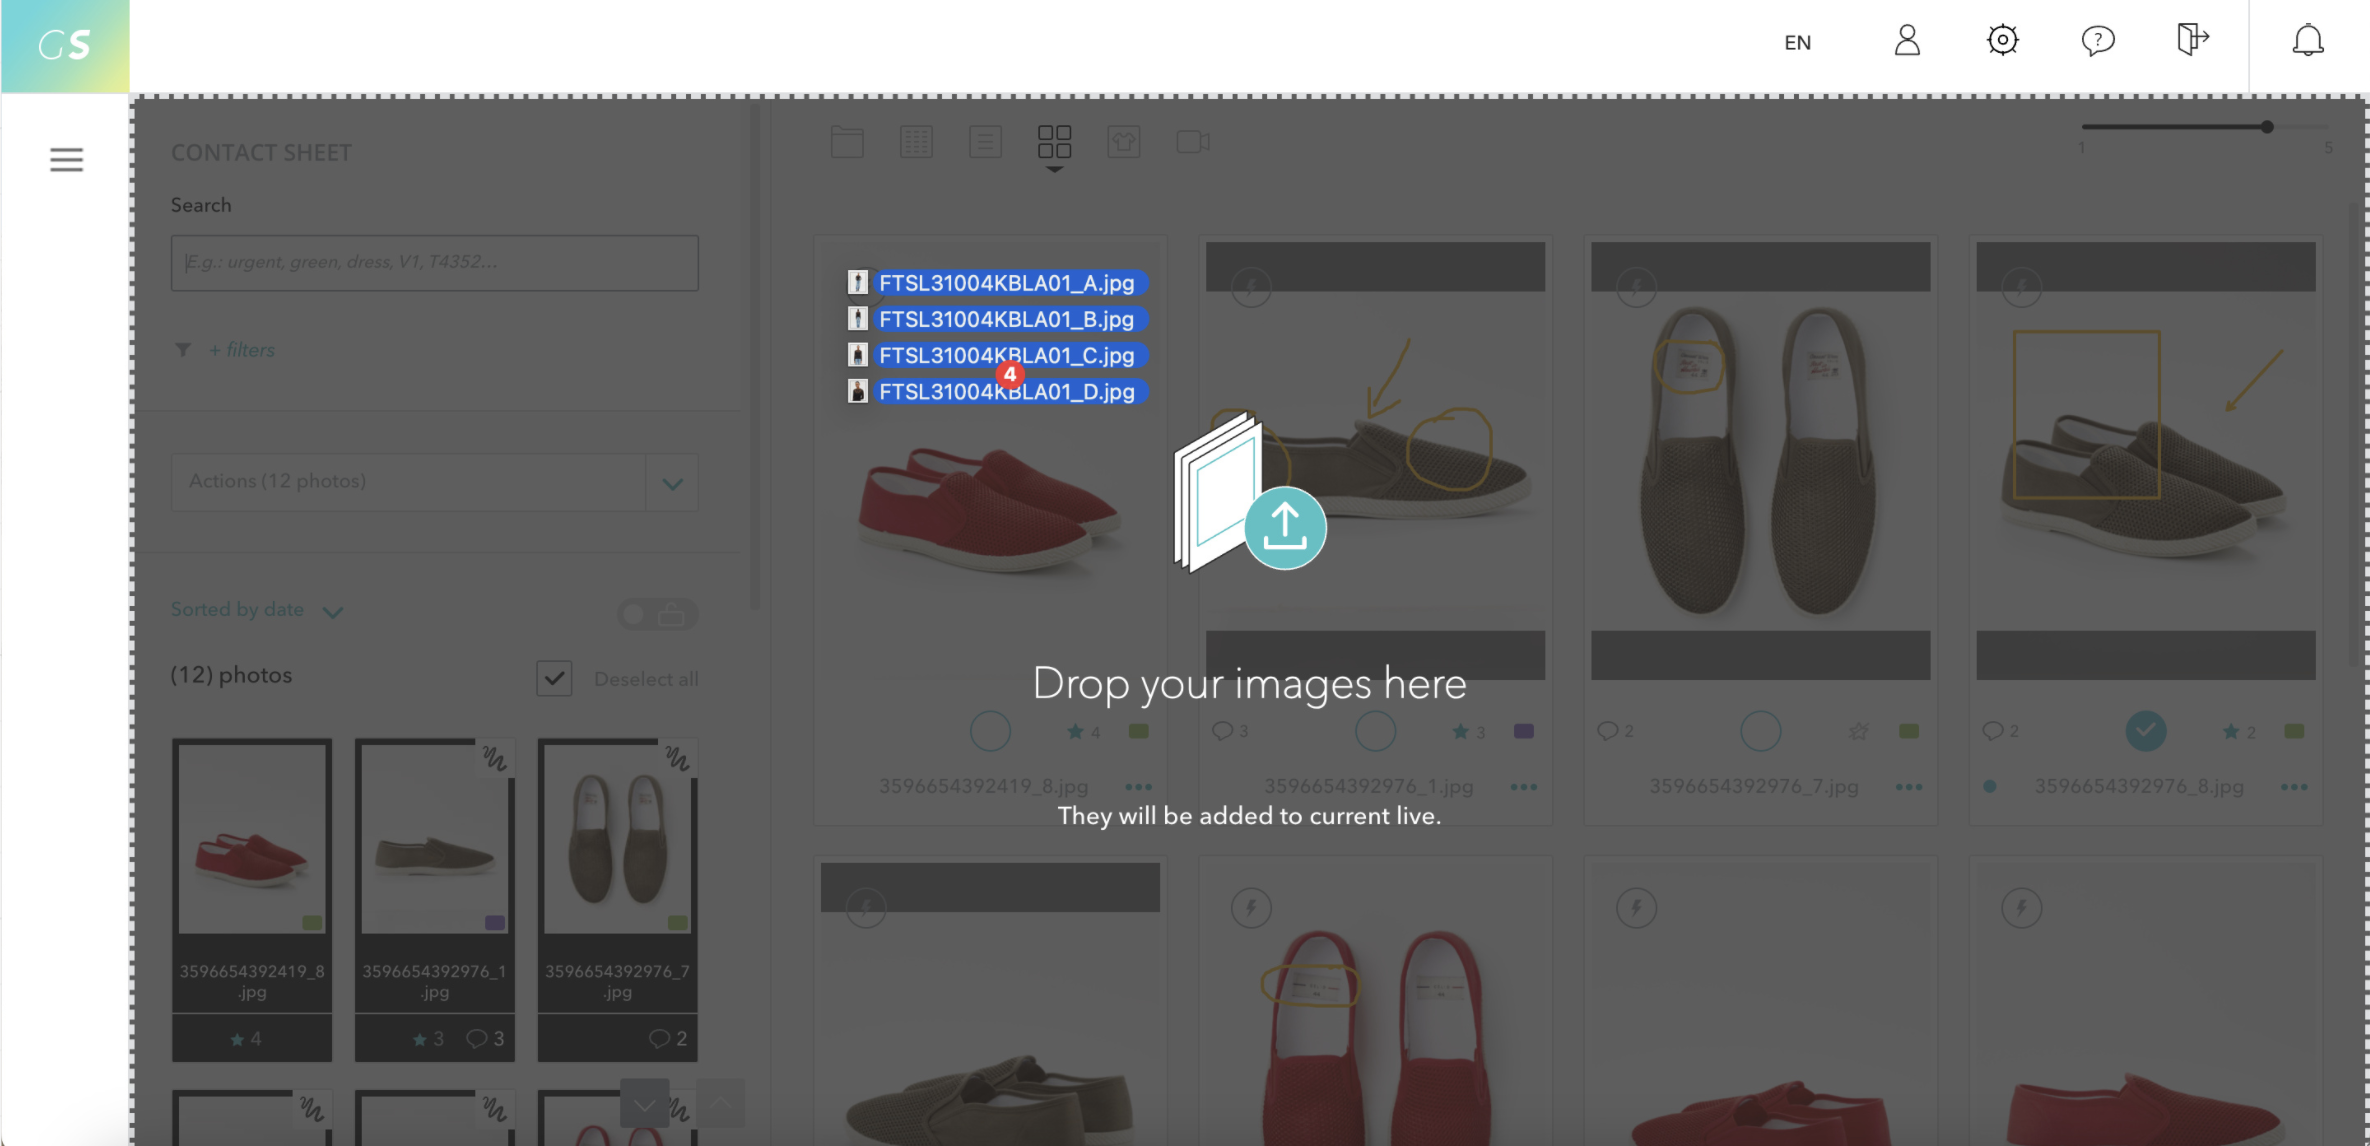Expand the Actions (12 photos) dropdown

[x=672, y=483]
